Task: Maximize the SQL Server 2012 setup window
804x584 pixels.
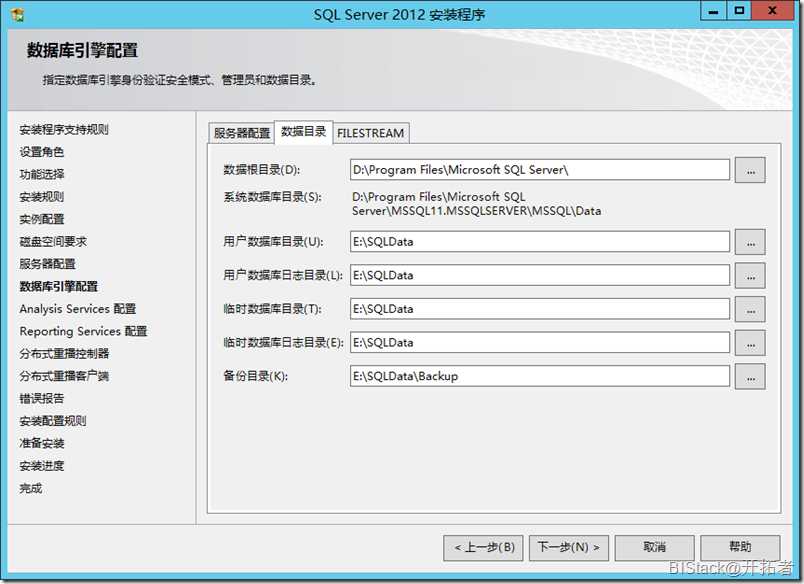Action: pos(739,11)
